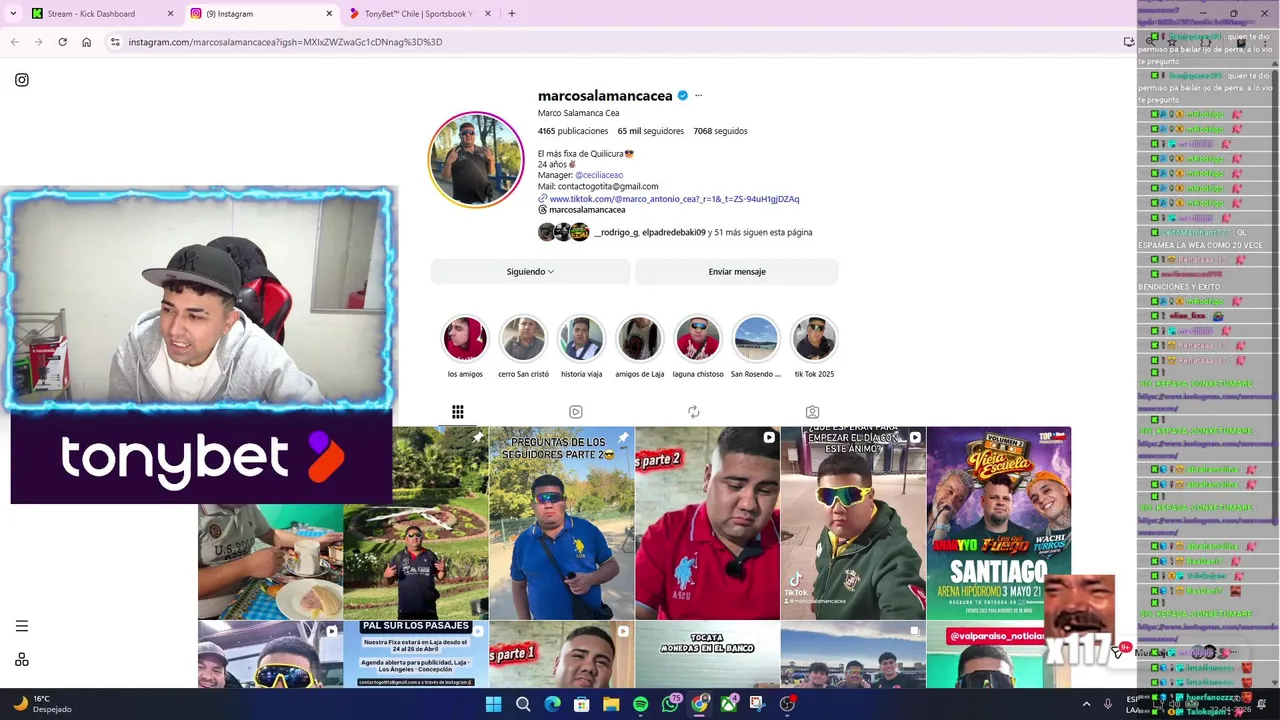The width and height of the screenshot is (1280, 720).
Task: Click the instagram.com address bar
Action: (620, 42)
